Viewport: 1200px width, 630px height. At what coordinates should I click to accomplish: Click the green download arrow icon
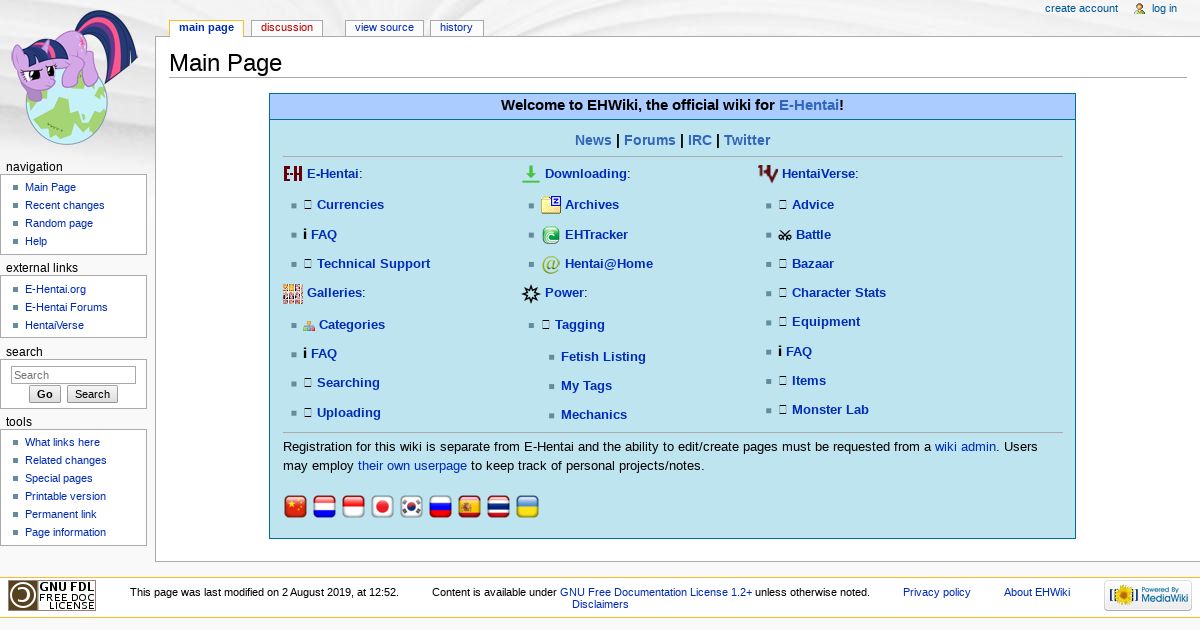tap(531, 174)
